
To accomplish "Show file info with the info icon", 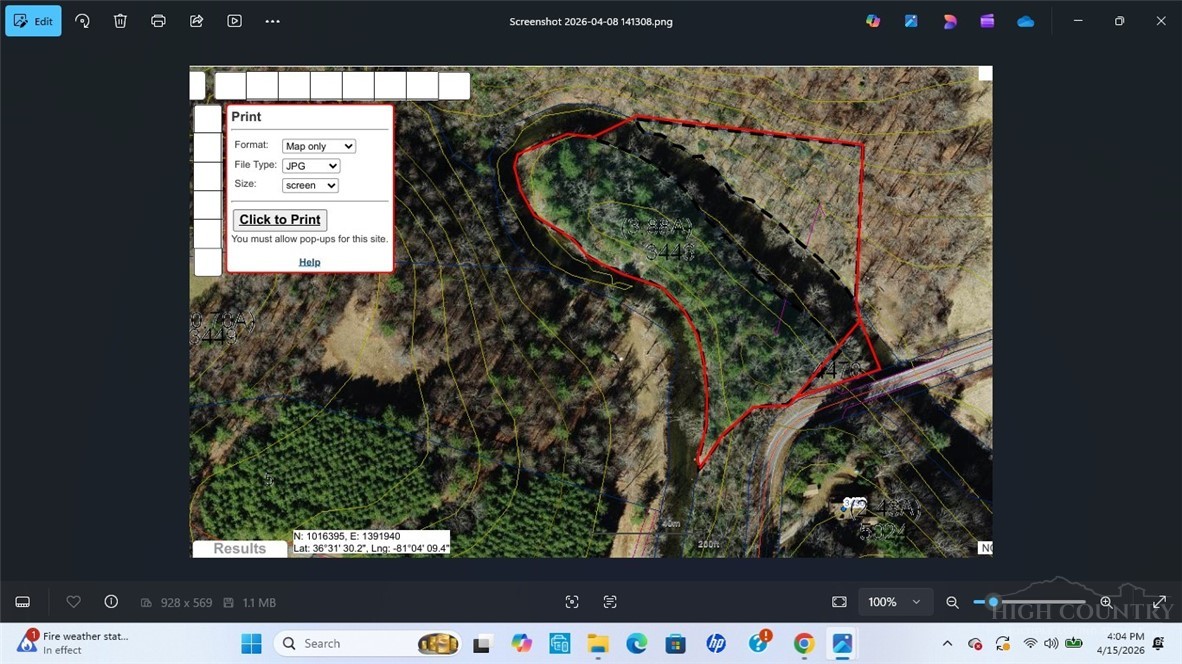I will 111,602.
